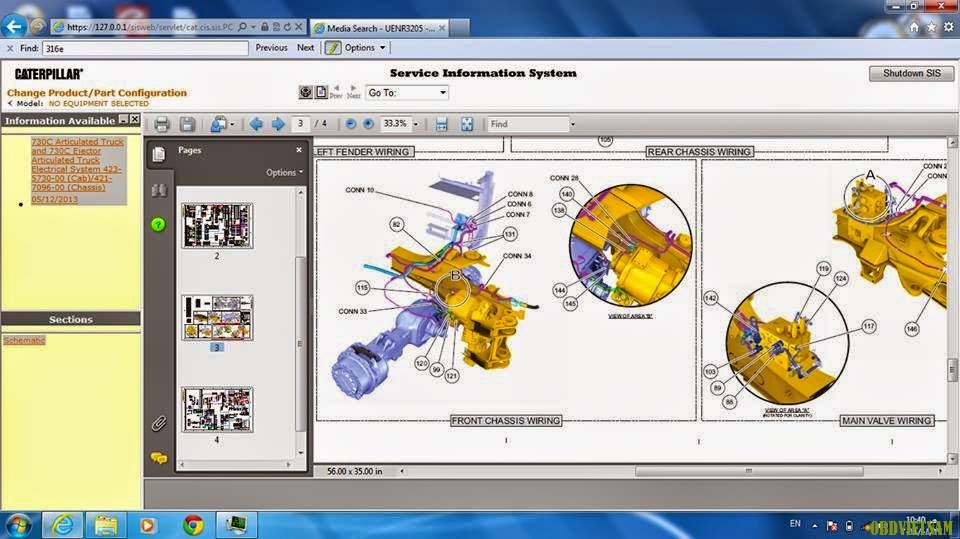Click the Print icon in PDF toolbar
Viewport: 960px width, 539px height.
161,124
